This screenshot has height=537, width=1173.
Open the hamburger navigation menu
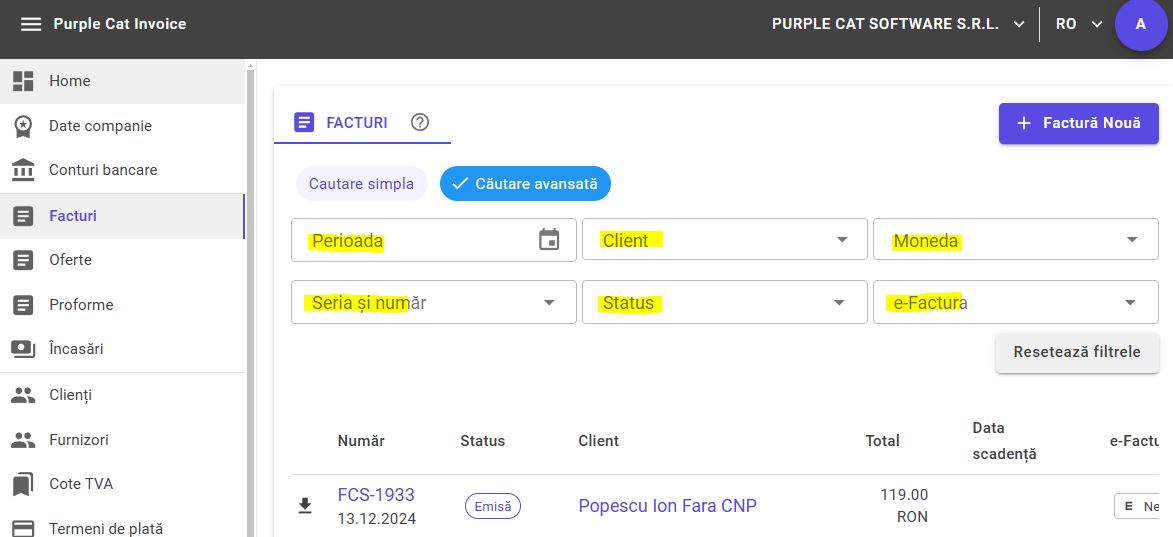coord(31,24)
